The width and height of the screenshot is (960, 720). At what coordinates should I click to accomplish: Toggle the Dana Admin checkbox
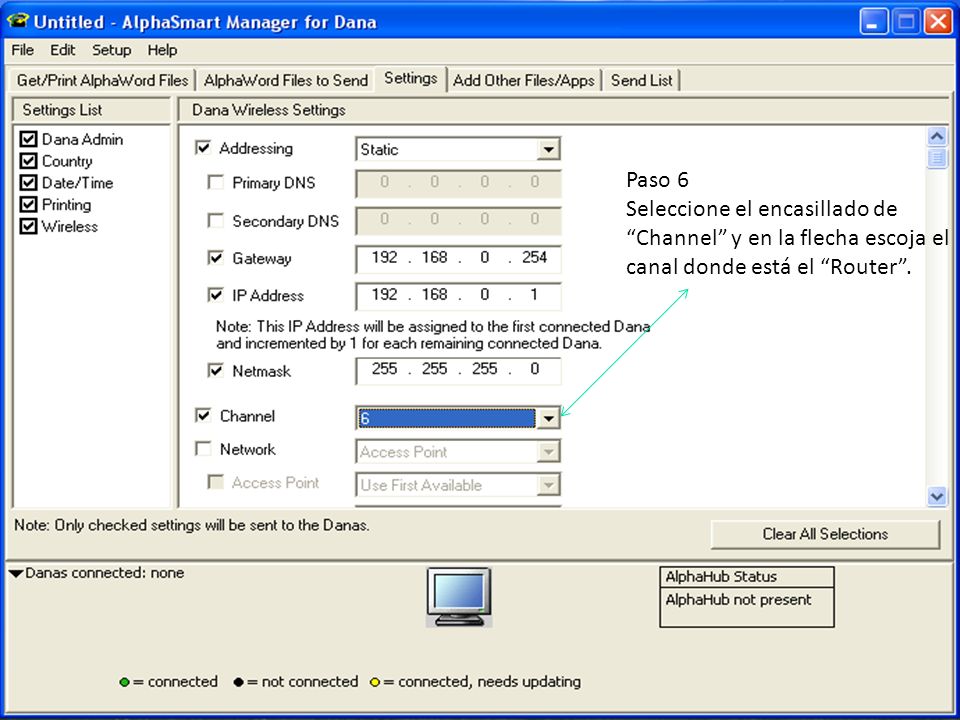coord(28,139)
